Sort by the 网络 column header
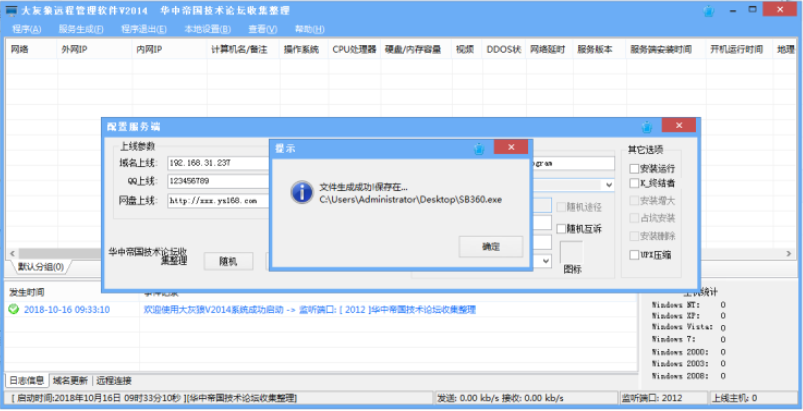803x411 pixels. point(31,49)
